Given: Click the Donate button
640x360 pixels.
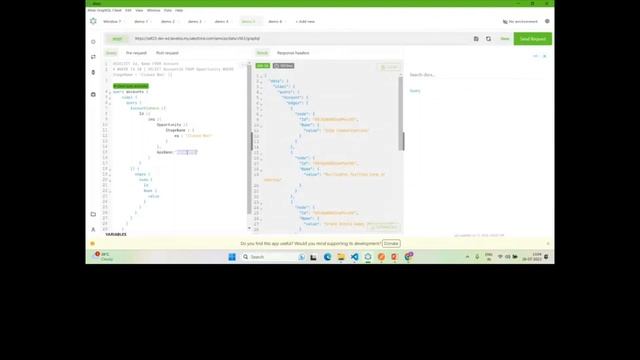Looking at the screenshot, I should click(391, 244).
